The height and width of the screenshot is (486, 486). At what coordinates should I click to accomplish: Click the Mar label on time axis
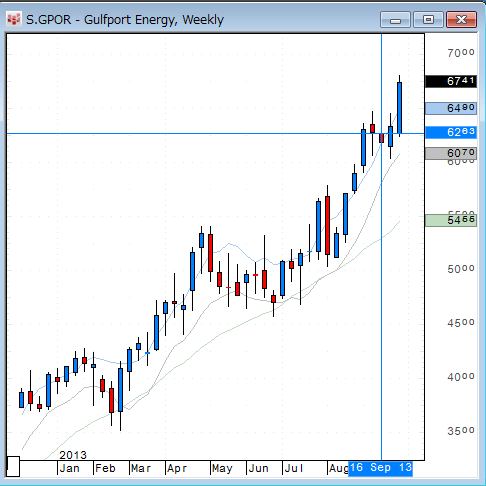(141, 468)
